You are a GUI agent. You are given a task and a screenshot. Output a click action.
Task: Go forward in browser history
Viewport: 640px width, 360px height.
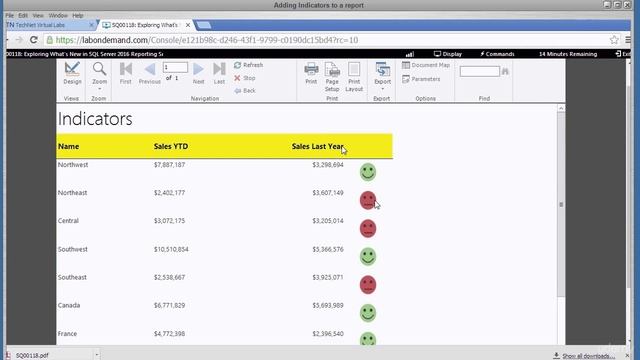pos(19,40)
